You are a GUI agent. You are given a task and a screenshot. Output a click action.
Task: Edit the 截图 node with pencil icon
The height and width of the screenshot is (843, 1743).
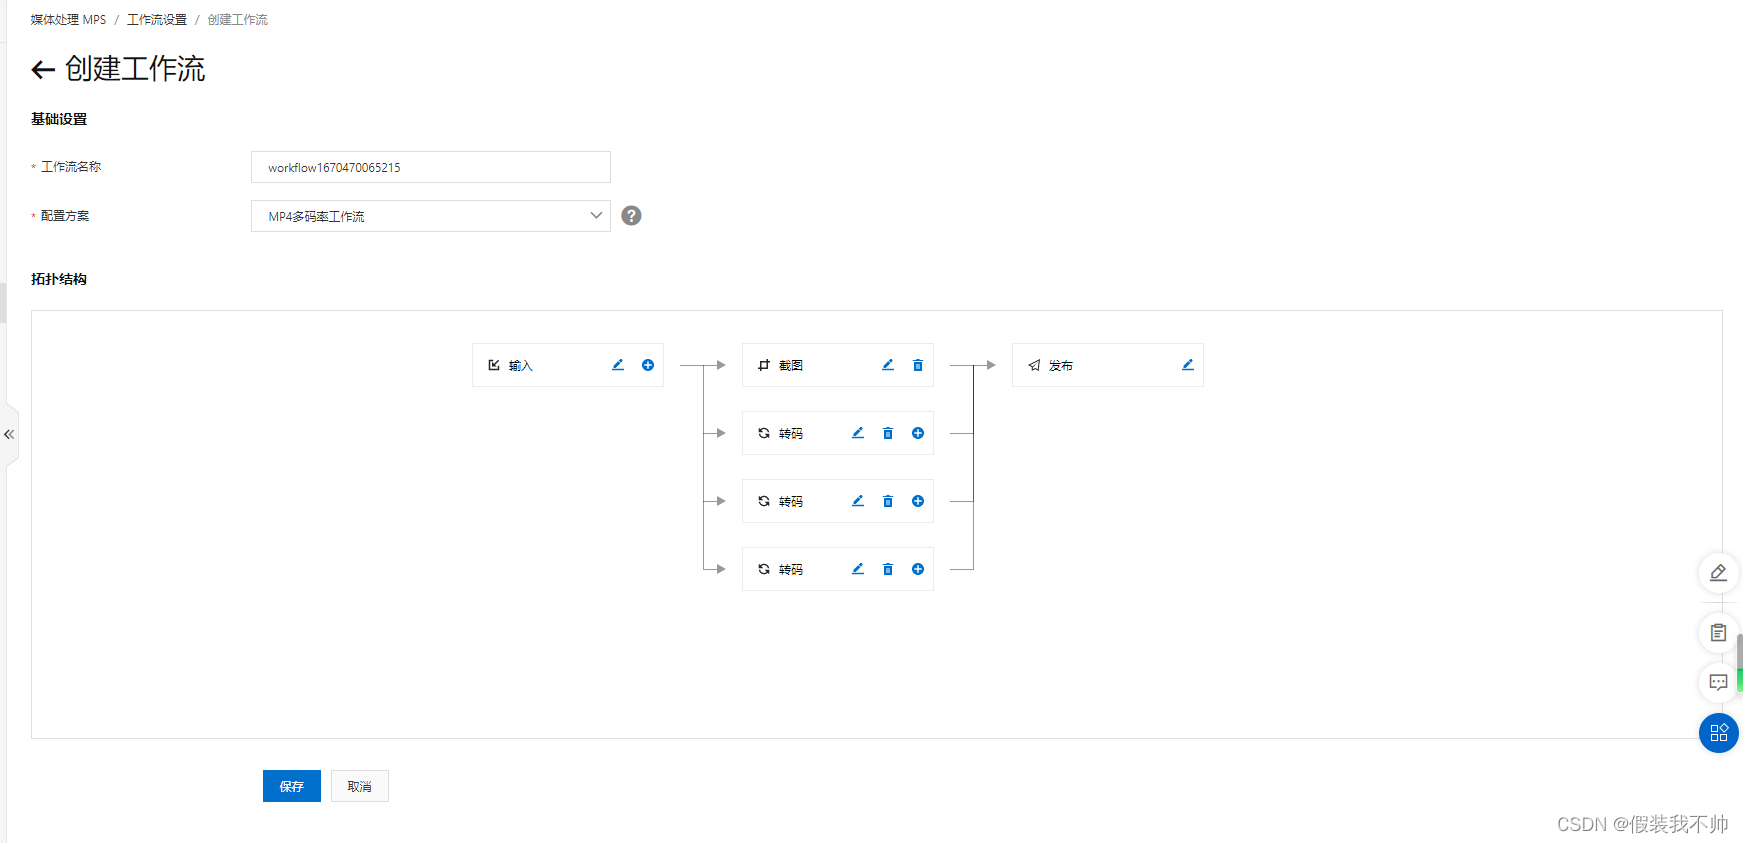[x=888, y=365]
